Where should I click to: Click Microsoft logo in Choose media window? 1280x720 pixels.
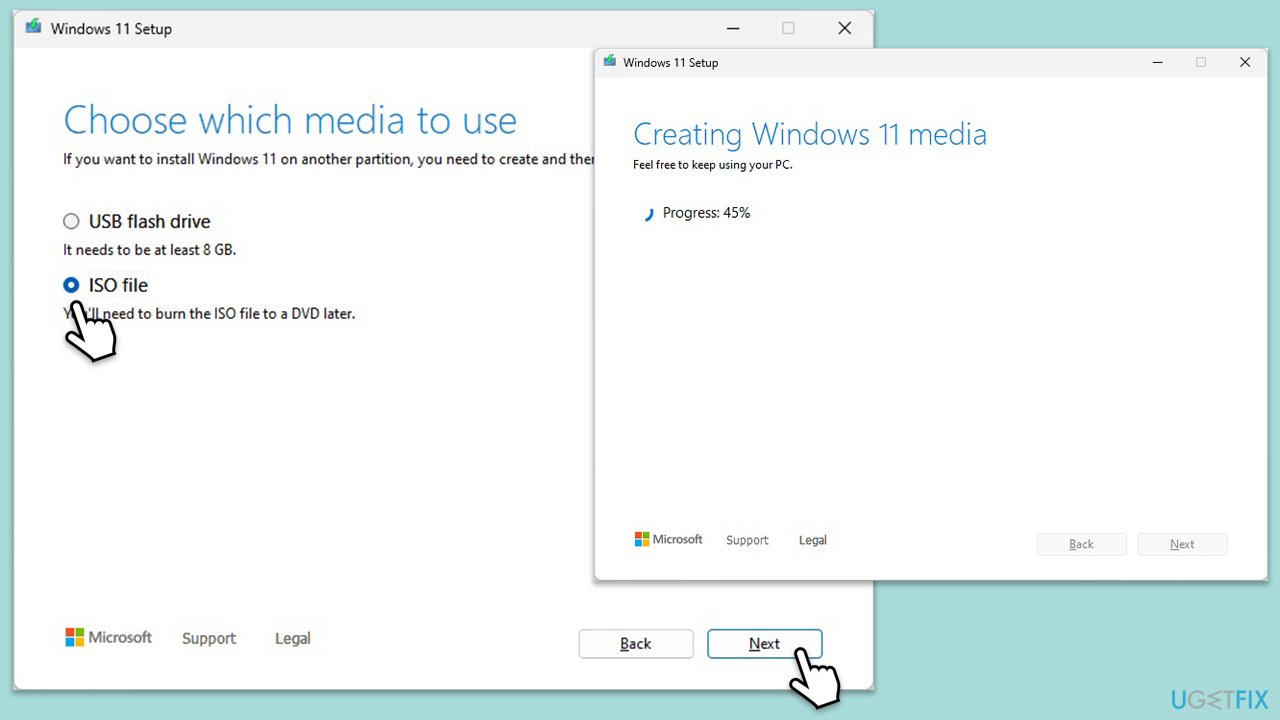(109, 637)
